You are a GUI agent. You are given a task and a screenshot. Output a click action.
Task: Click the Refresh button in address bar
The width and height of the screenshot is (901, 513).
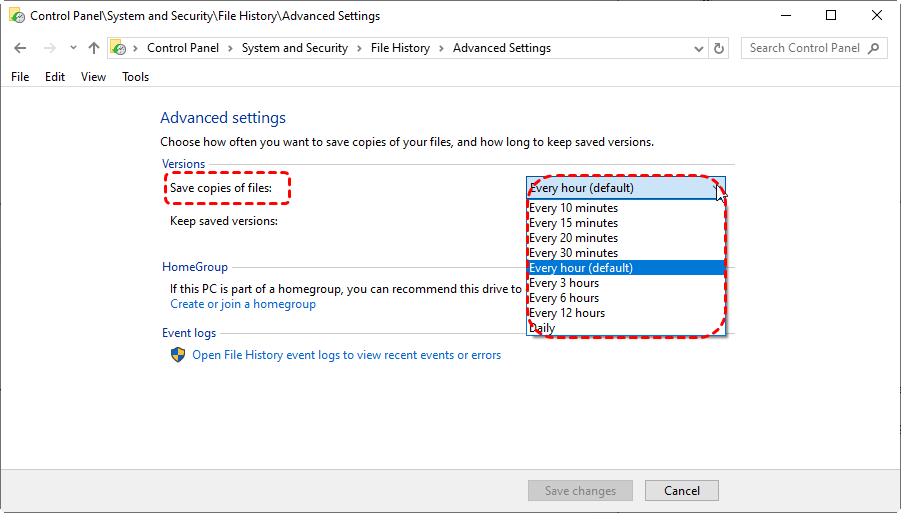click(719, 48)
